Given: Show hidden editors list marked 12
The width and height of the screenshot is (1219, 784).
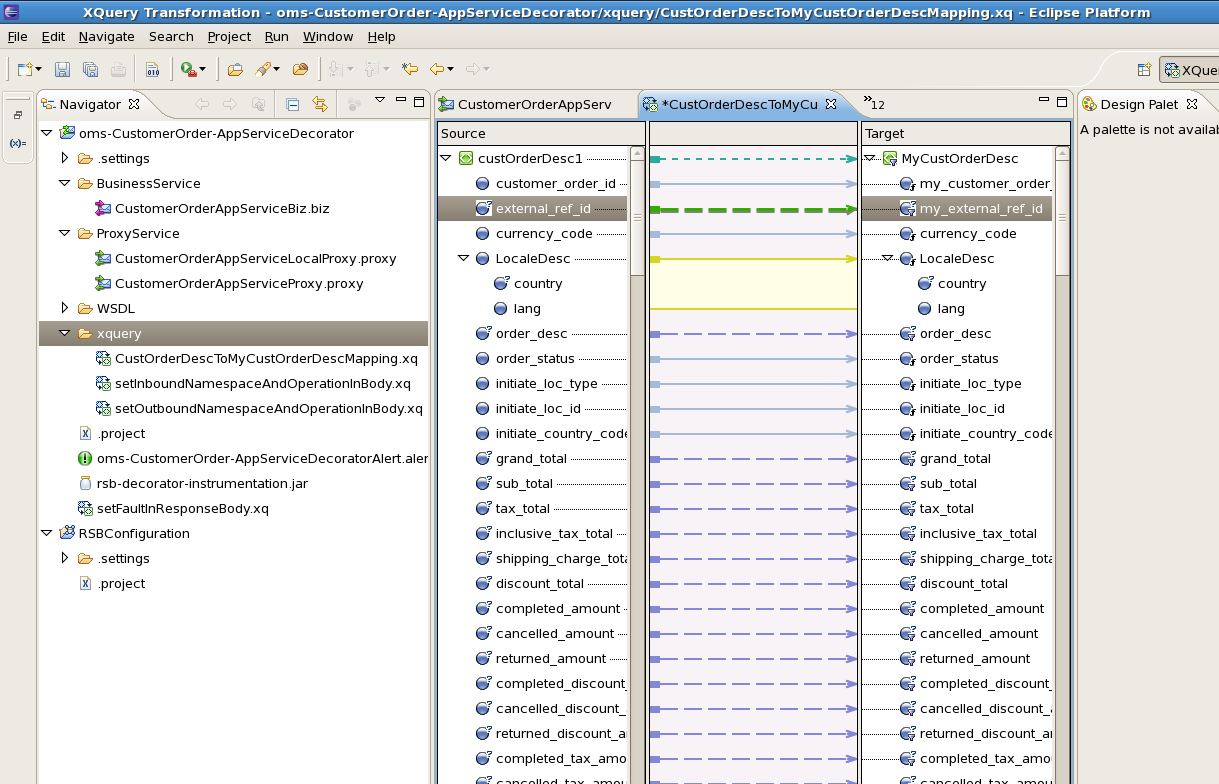Looking at the screenshot, I should [x=874, y=103].
